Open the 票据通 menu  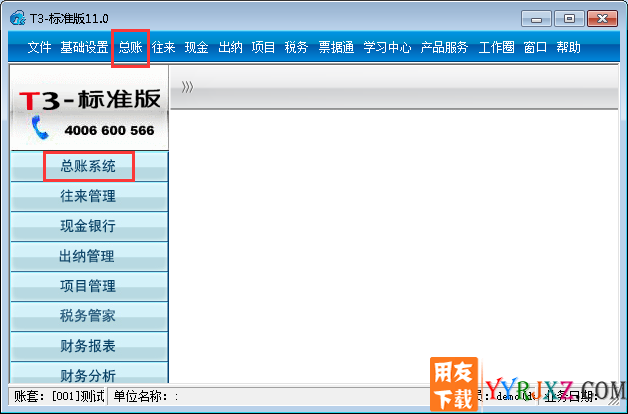click(x=336, y=48)
